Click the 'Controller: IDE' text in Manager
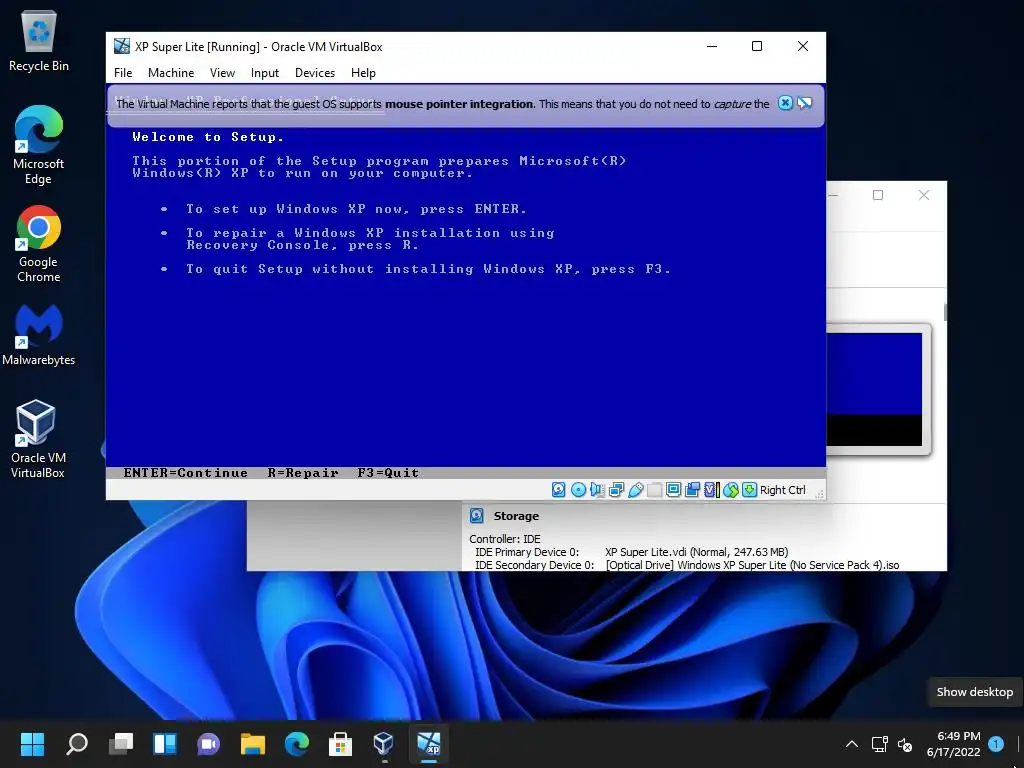 click(505, 539)
